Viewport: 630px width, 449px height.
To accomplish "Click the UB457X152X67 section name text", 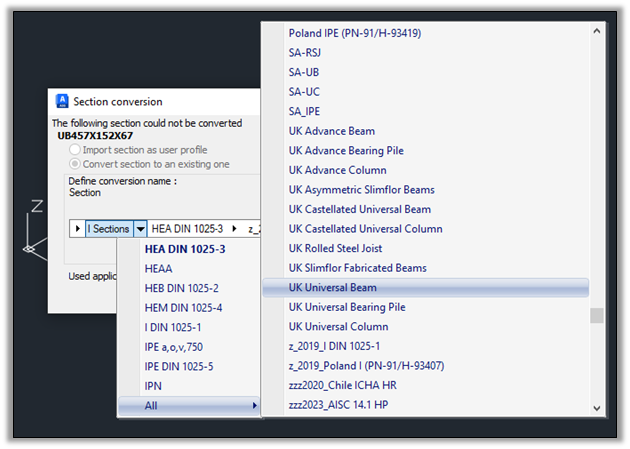I will pyautogui.click(x=95, y=136).
